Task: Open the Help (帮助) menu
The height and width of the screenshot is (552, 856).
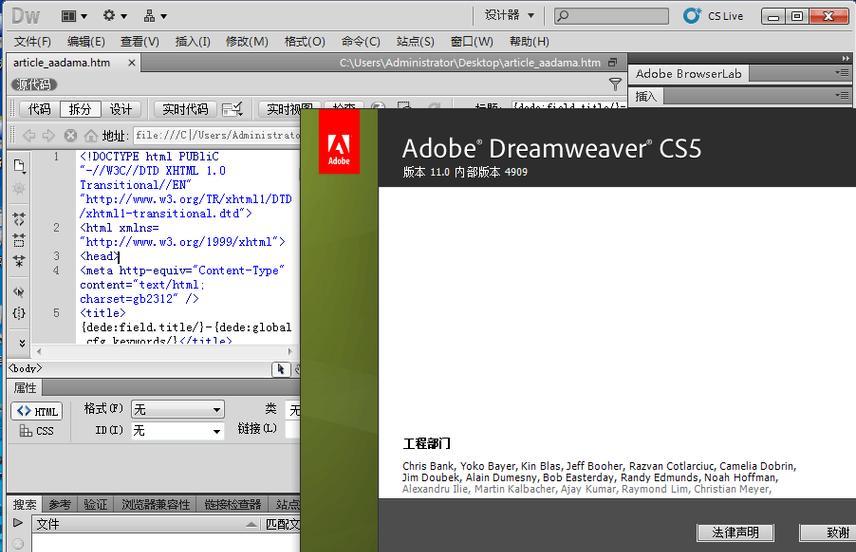Action: [x=529, y=41]
